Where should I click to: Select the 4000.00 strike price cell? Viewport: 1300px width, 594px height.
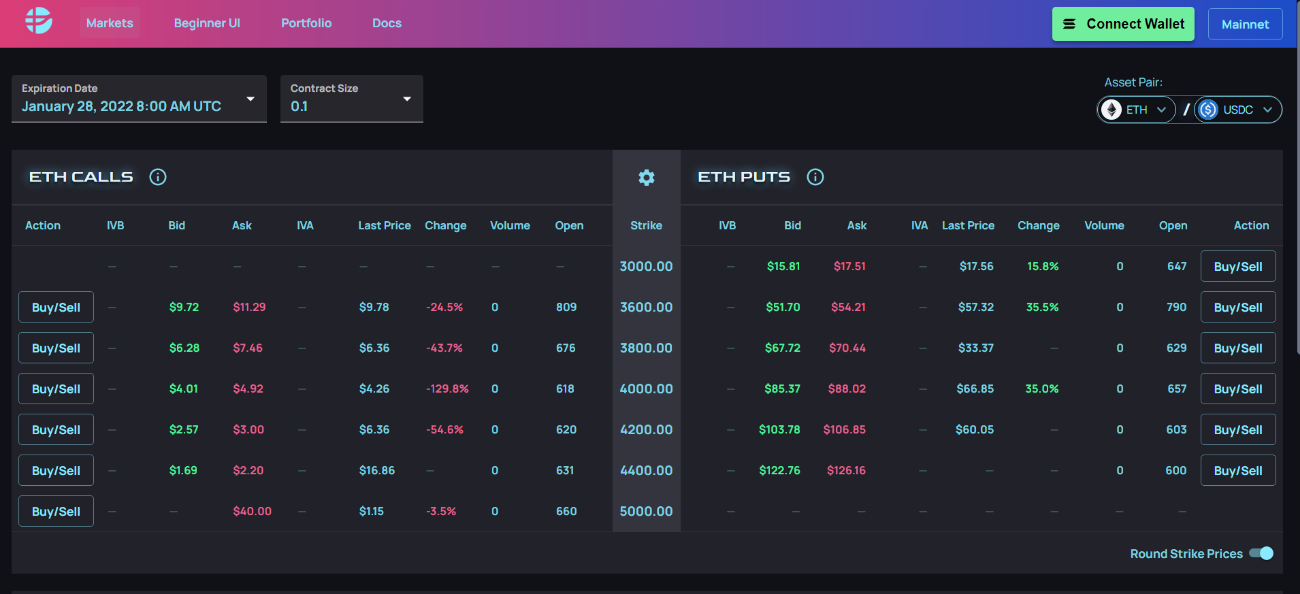pyautogui.click(x=646, y=389)
